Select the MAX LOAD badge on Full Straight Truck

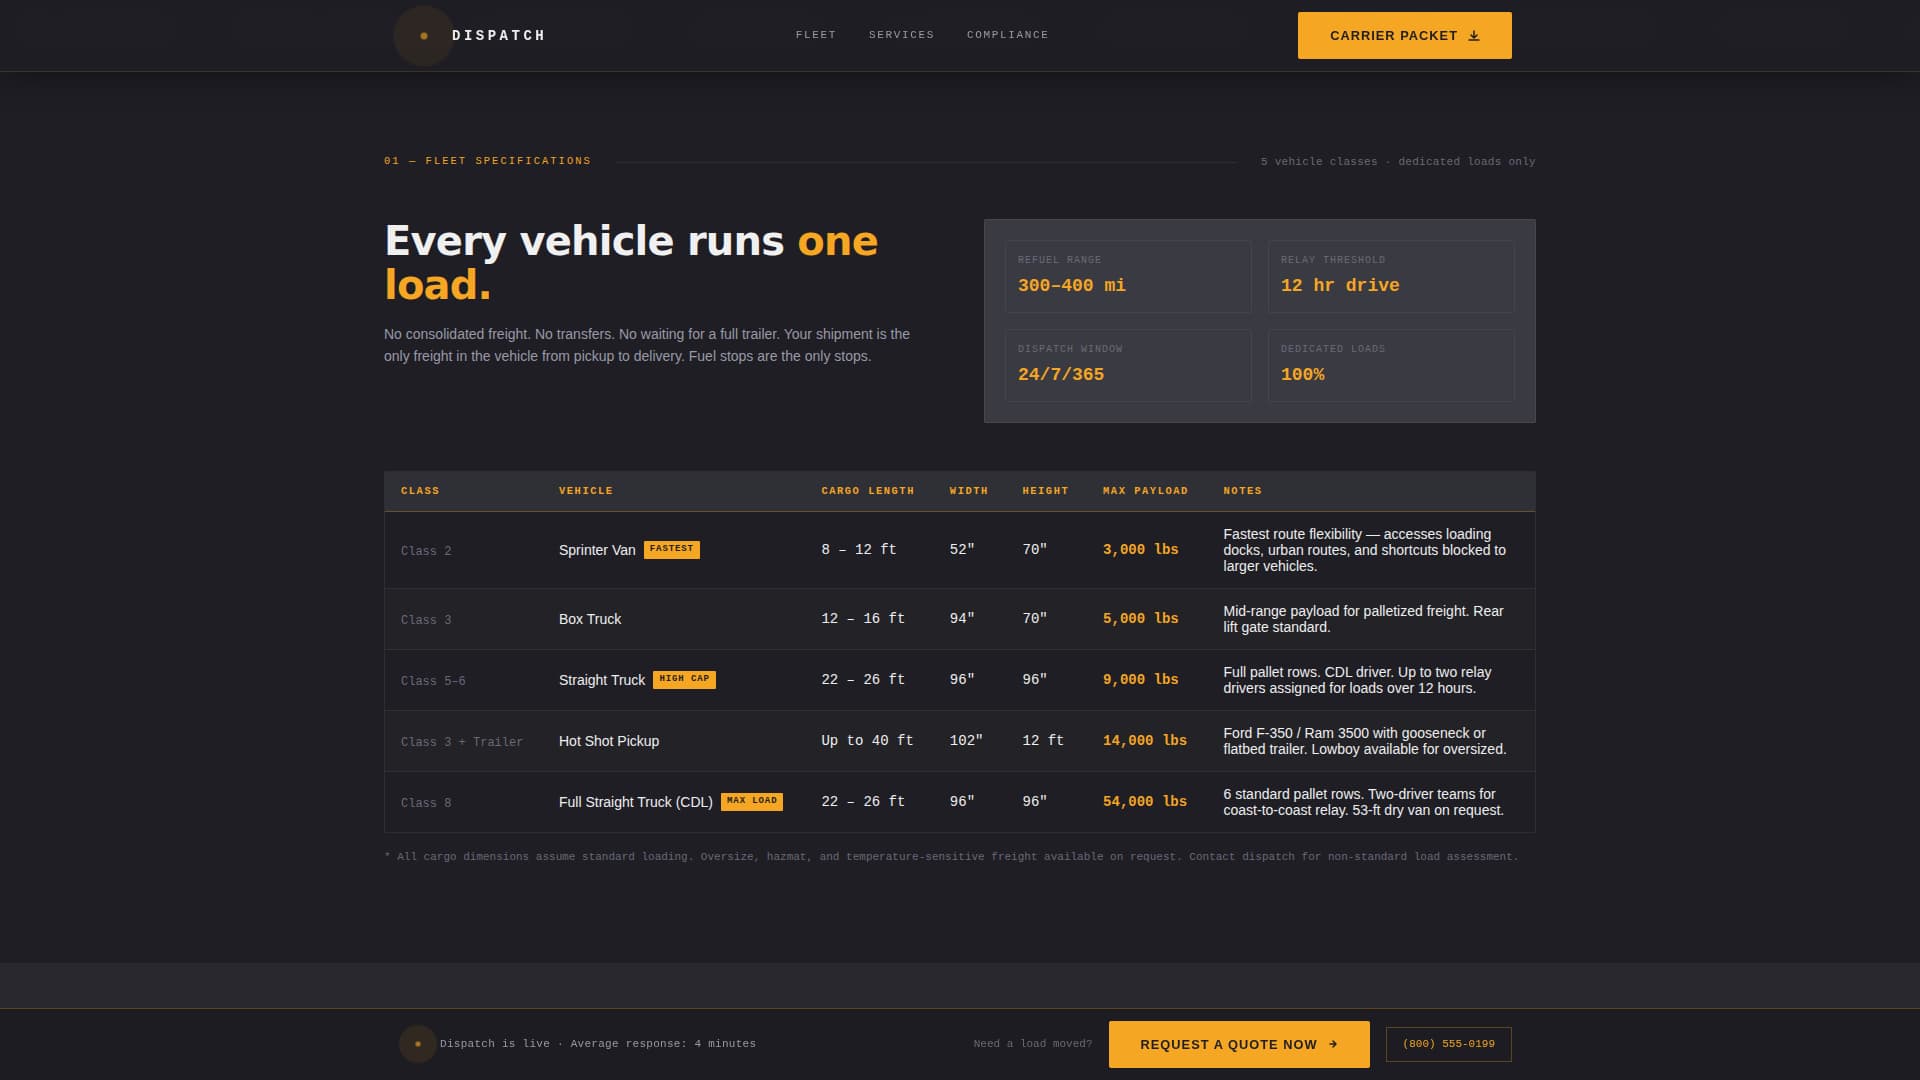click(x=752, y=801)
